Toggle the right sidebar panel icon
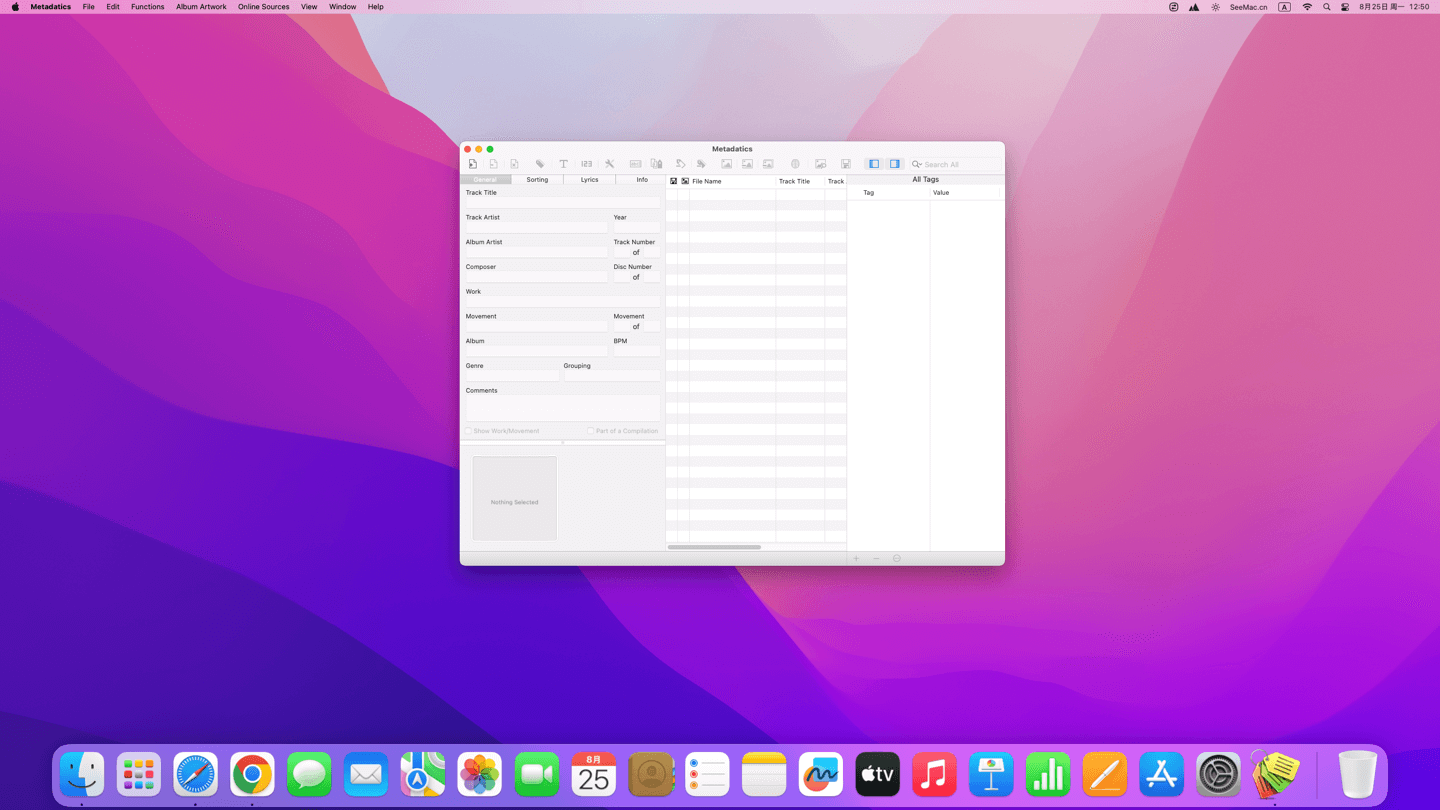Viewport: 1440px width, 810px height. click(x=895, y=164)
